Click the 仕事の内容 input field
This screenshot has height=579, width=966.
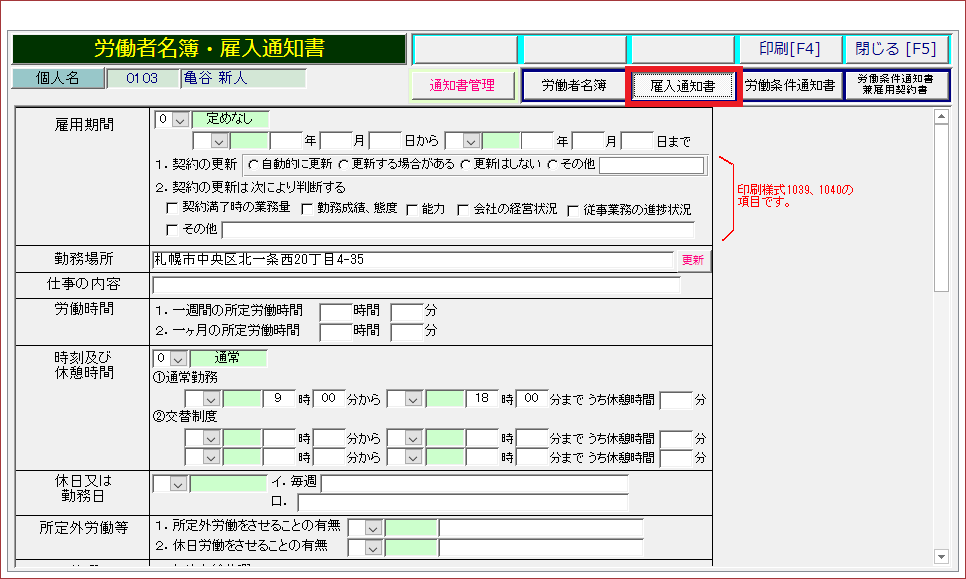pyautogui.click(x=415, y=285)
